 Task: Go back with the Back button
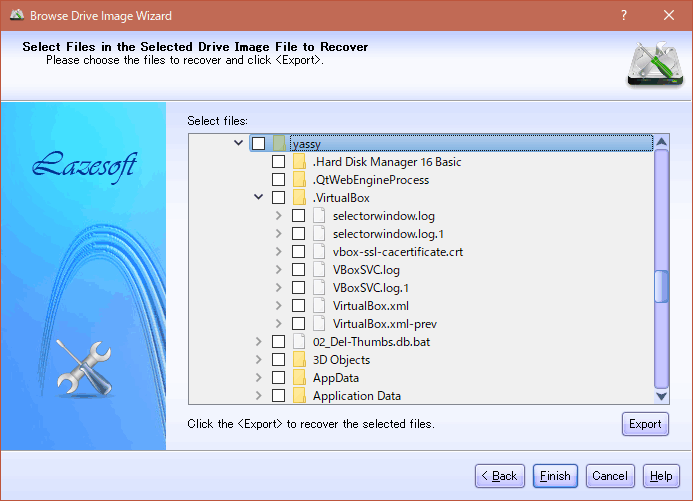coord(500,476)
